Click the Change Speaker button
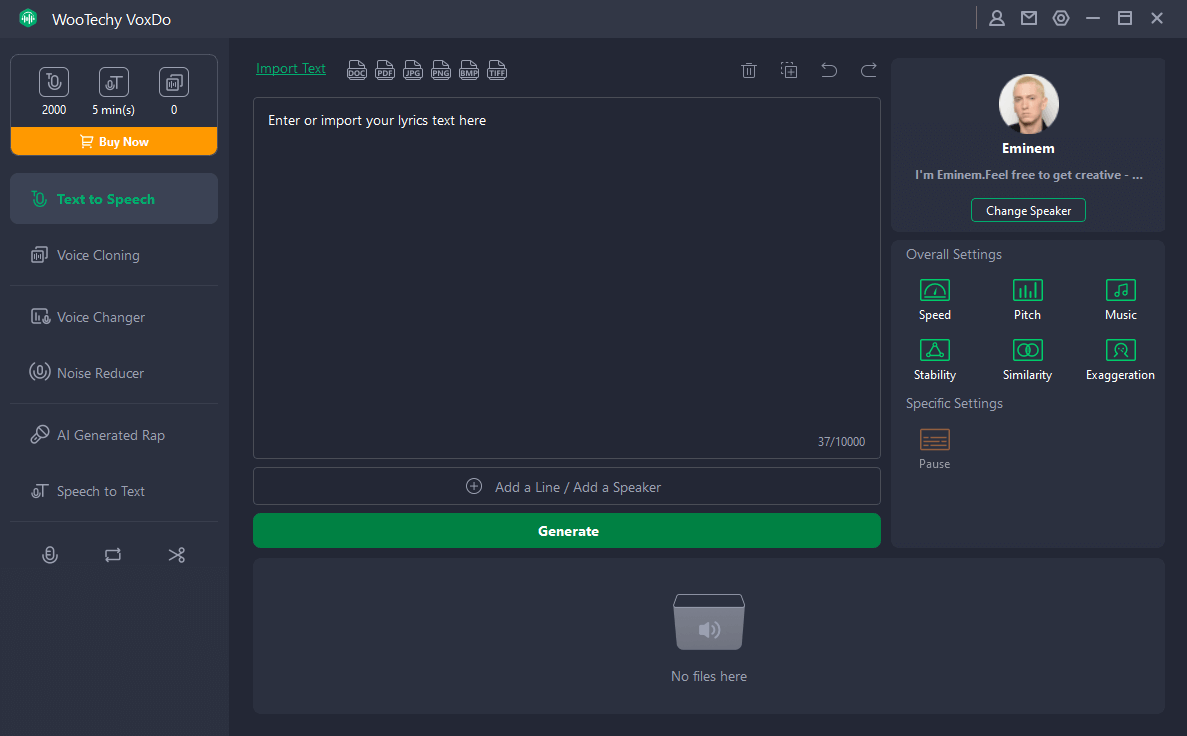This screenshot has height=736, width=1187. pyautogui.click(x=1028, y=211)
